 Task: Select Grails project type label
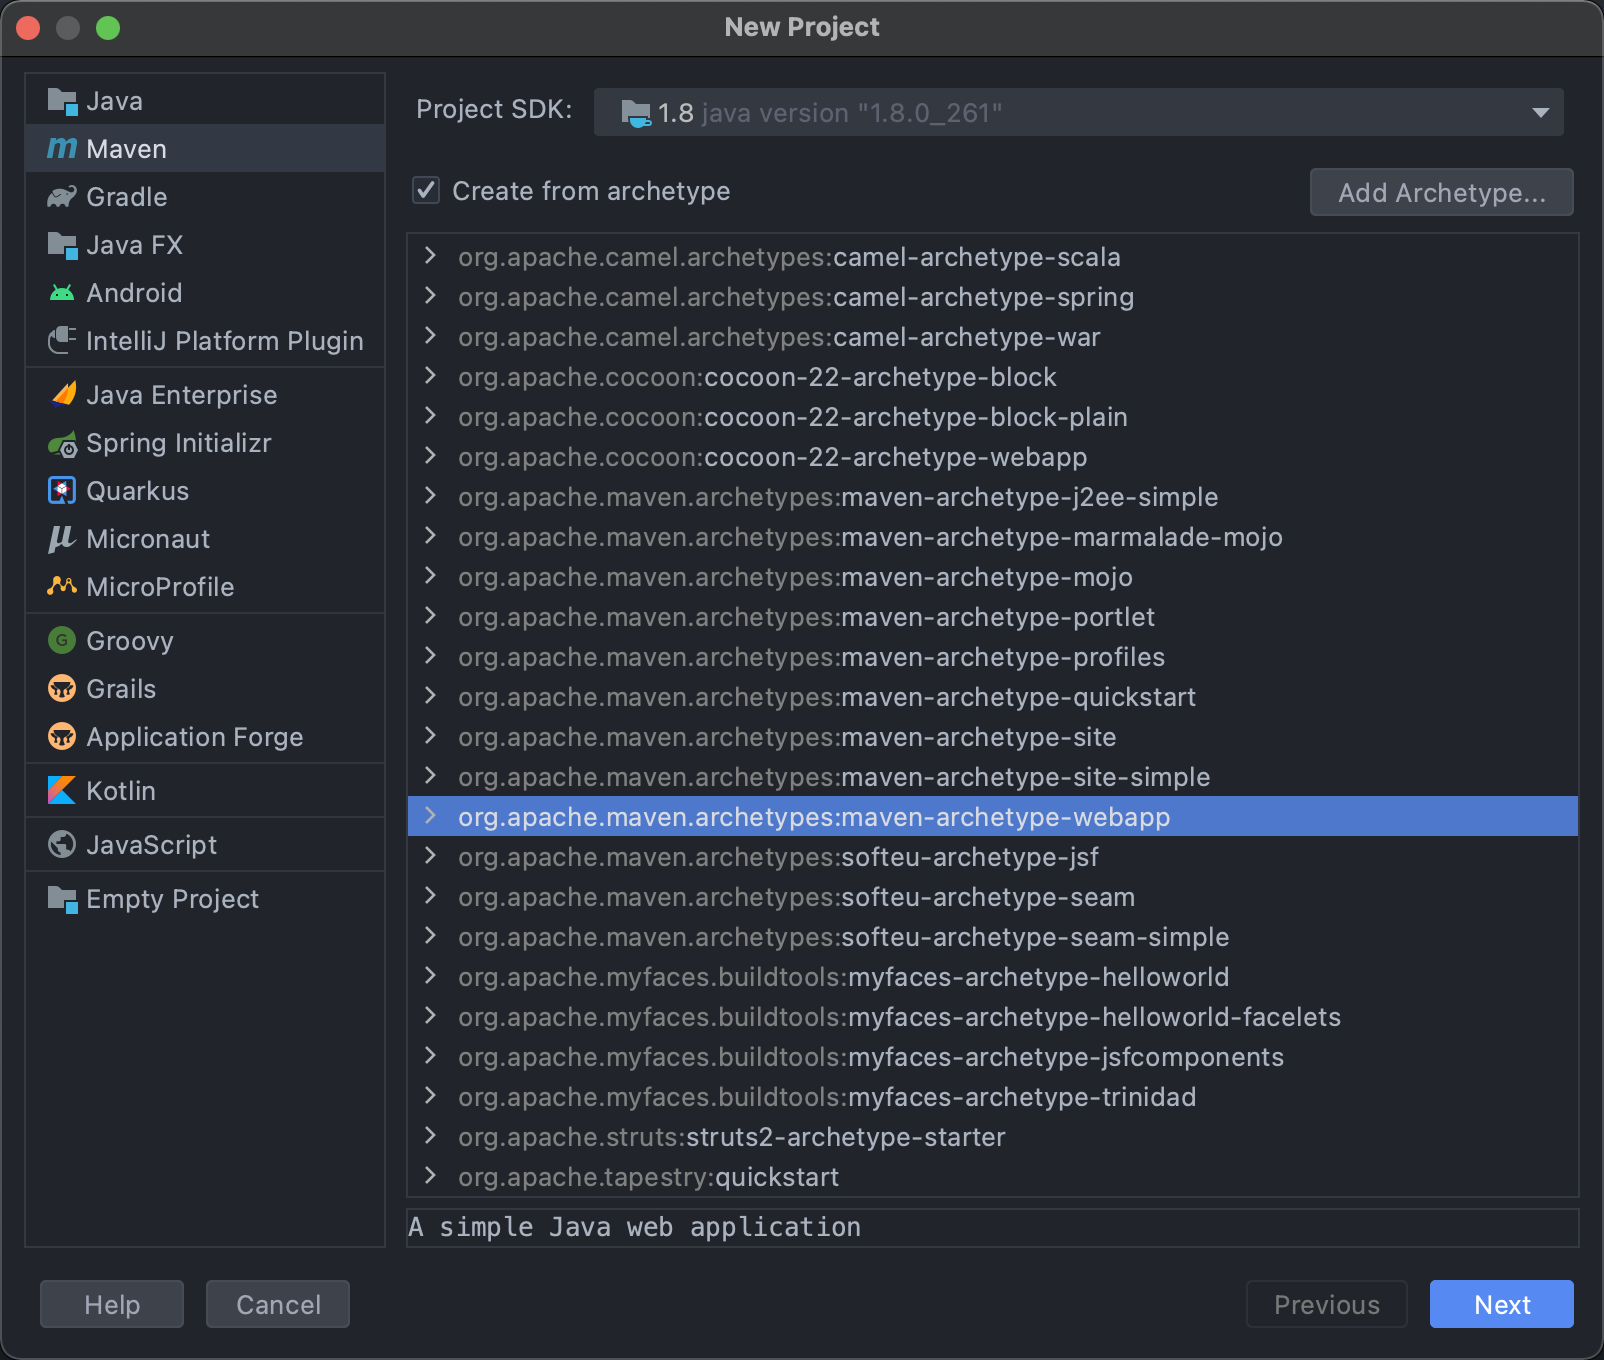tap(121, 689)
